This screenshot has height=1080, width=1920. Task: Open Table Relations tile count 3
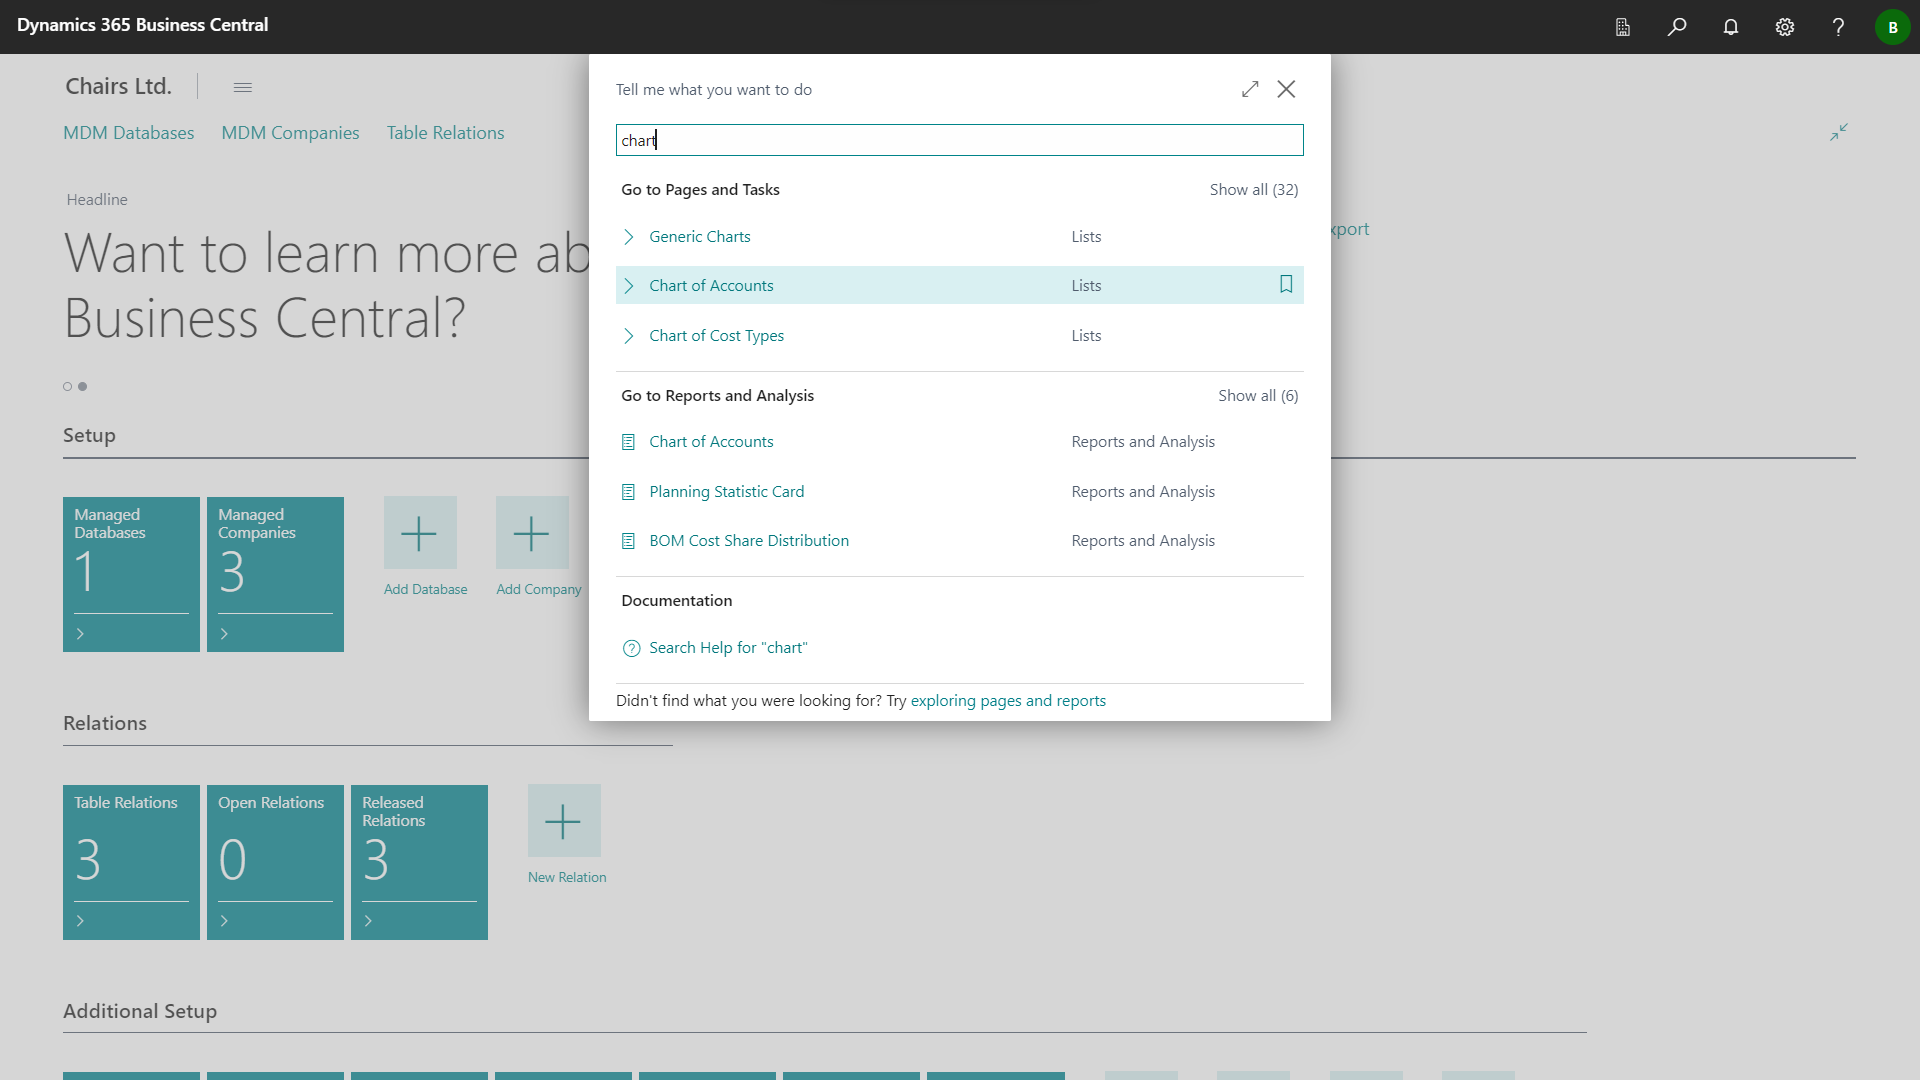coord(88,860)
